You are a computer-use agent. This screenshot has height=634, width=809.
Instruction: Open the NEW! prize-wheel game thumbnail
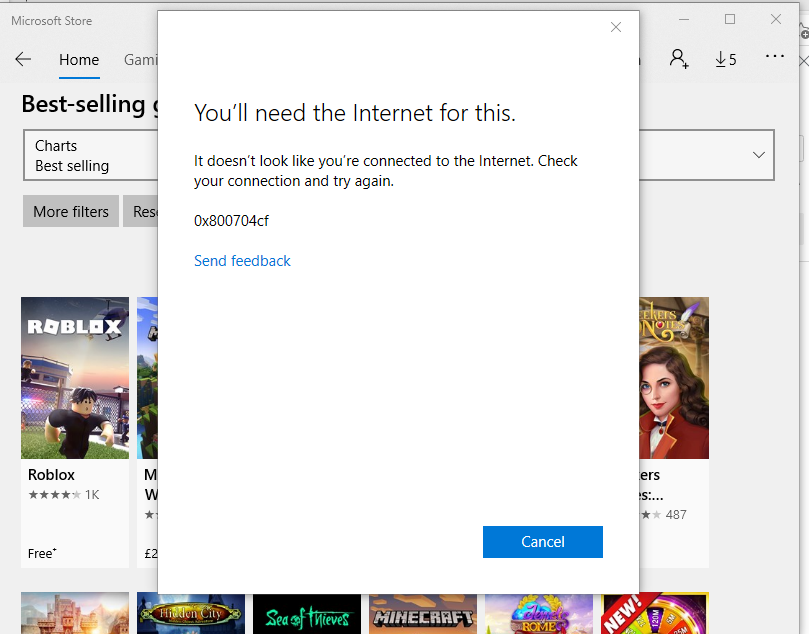tap(654, 613)
